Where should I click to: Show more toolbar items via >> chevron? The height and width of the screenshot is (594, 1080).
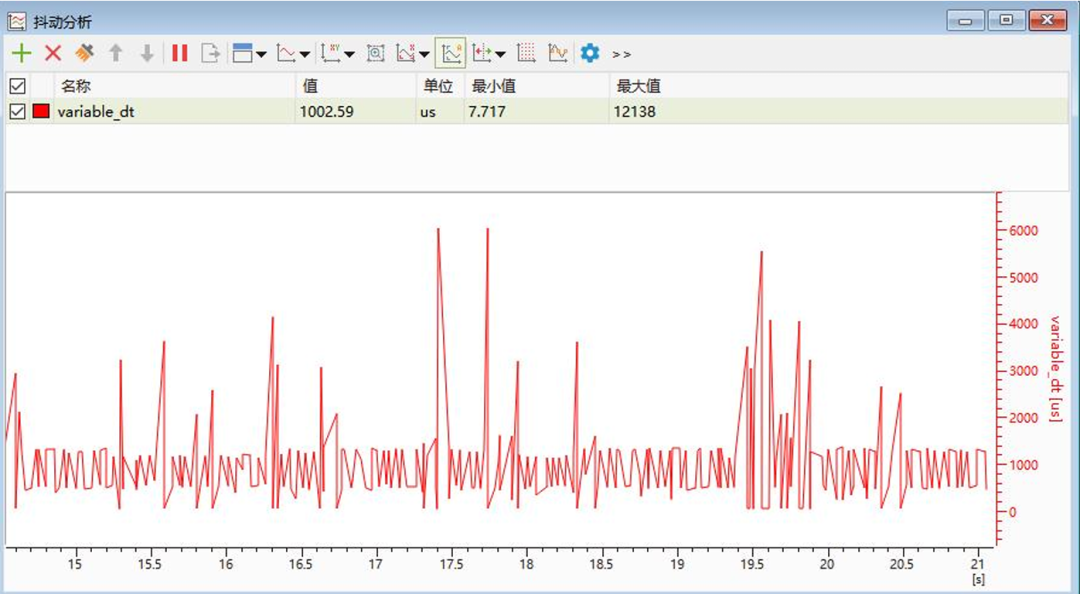tap(621, 54)
